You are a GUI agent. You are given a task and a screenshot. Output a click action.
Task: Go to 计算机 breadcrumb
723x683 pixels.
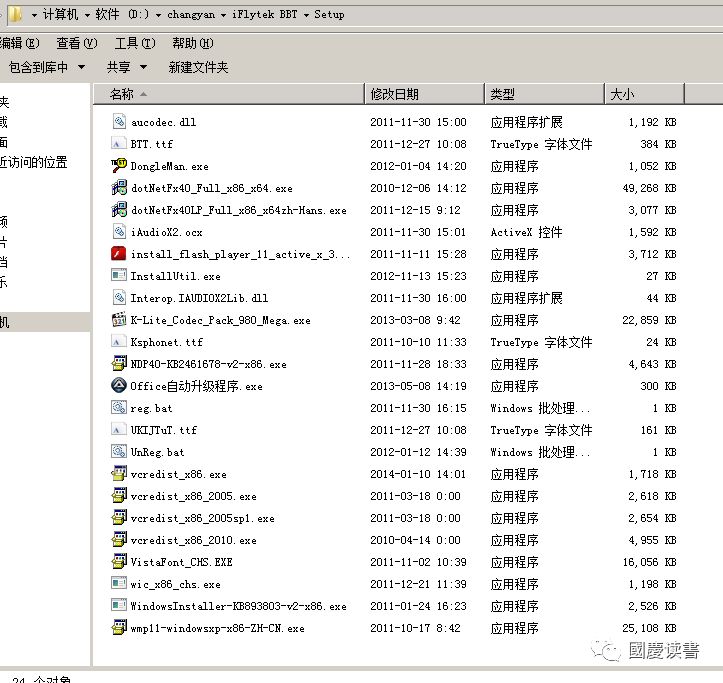(60, 15)
